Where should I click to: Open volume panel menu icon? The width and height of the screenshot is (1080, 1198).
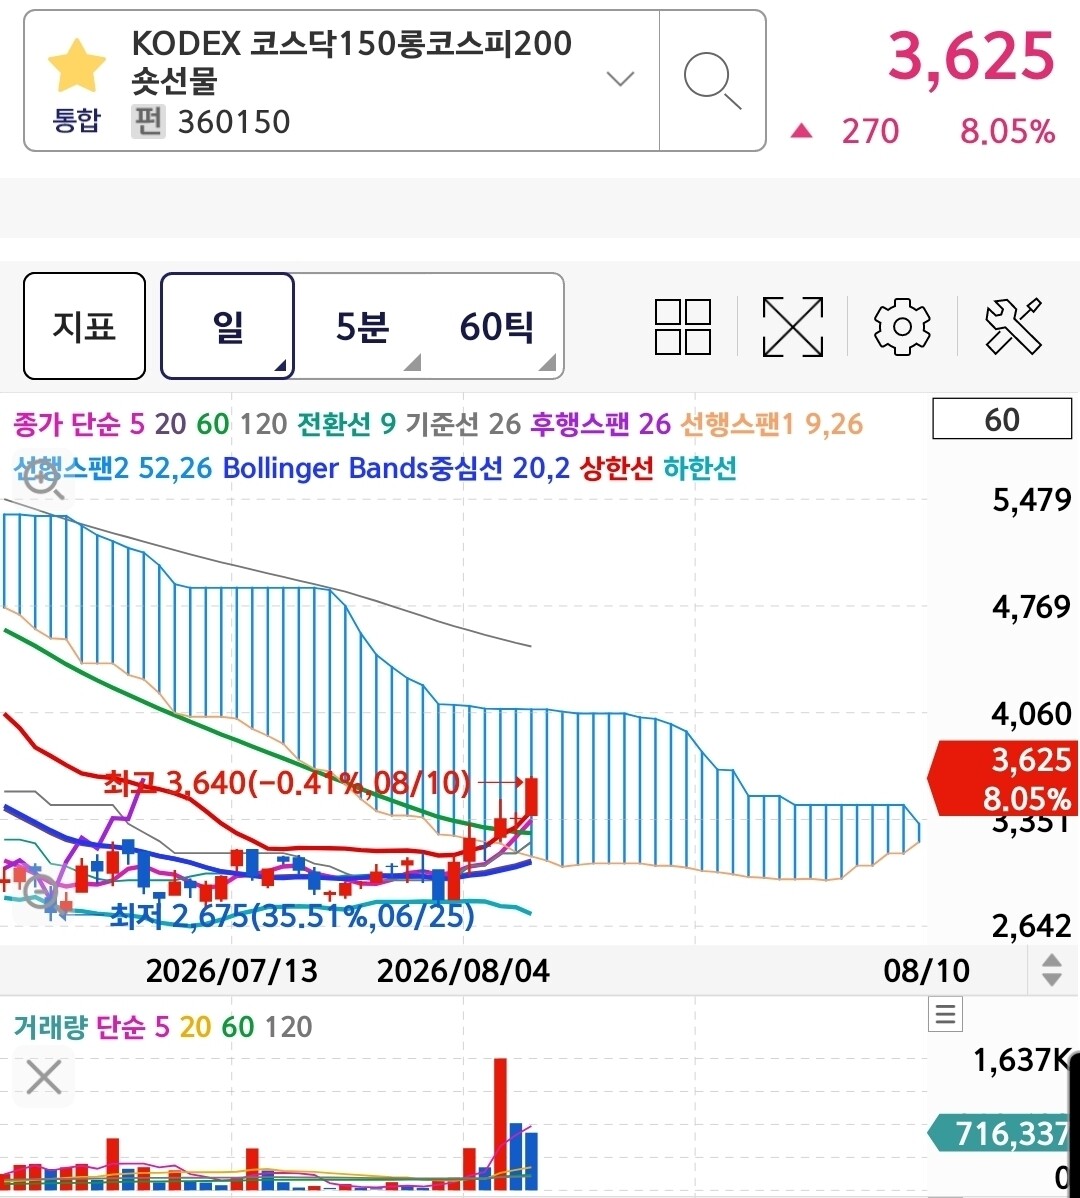[x=946, y=1014]
